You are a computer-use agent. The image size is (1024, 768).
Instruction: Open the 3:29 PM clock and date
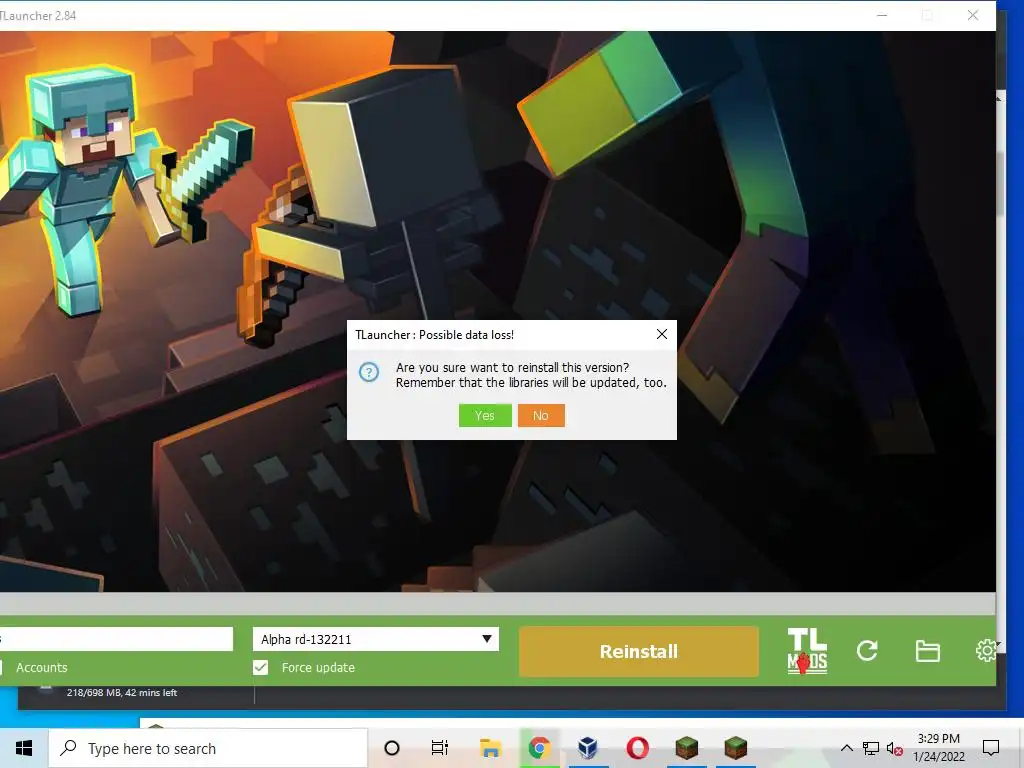938,748
